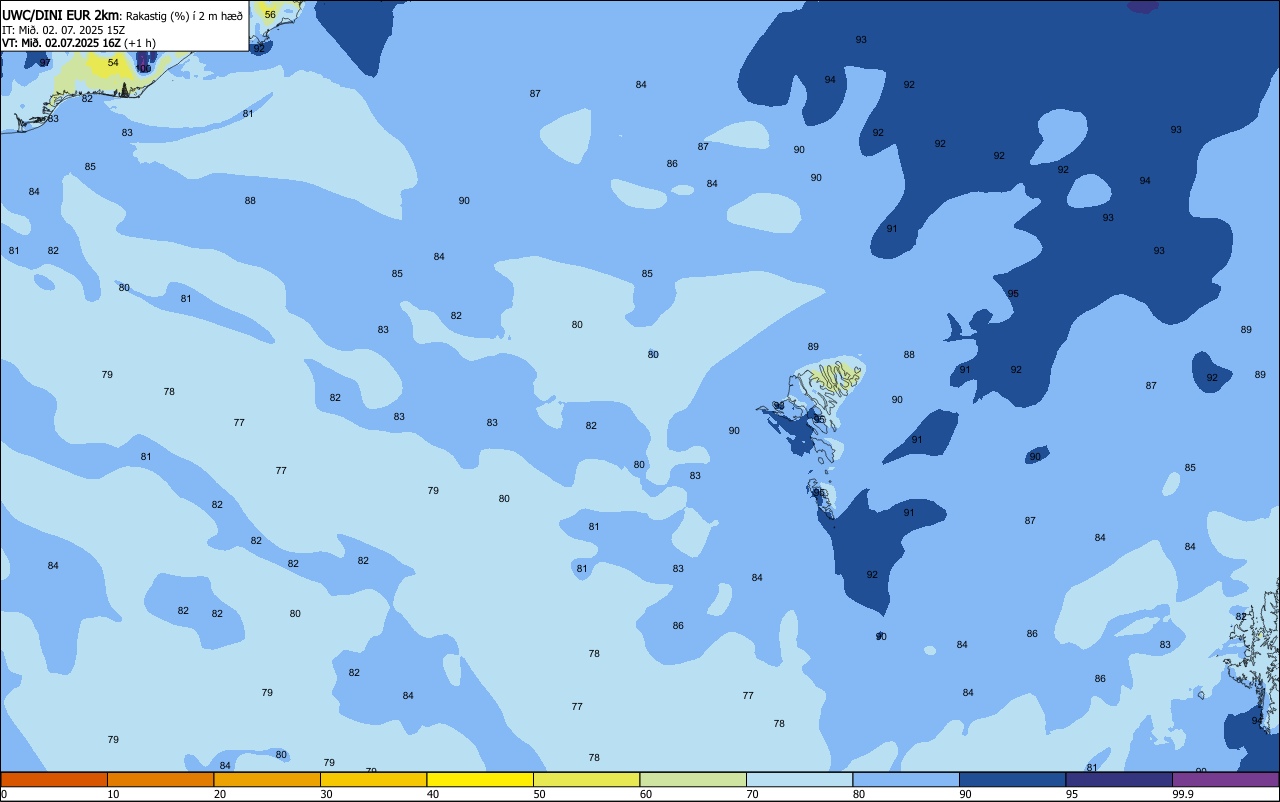Pick the 50–60 pale yellow legend segment
Viewport: 1280px width, 802px height.
[586, 779]
